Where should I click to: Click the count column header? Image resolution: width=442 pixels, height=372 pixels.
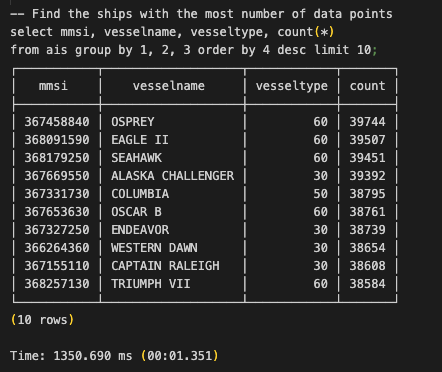tap(367, 86)
